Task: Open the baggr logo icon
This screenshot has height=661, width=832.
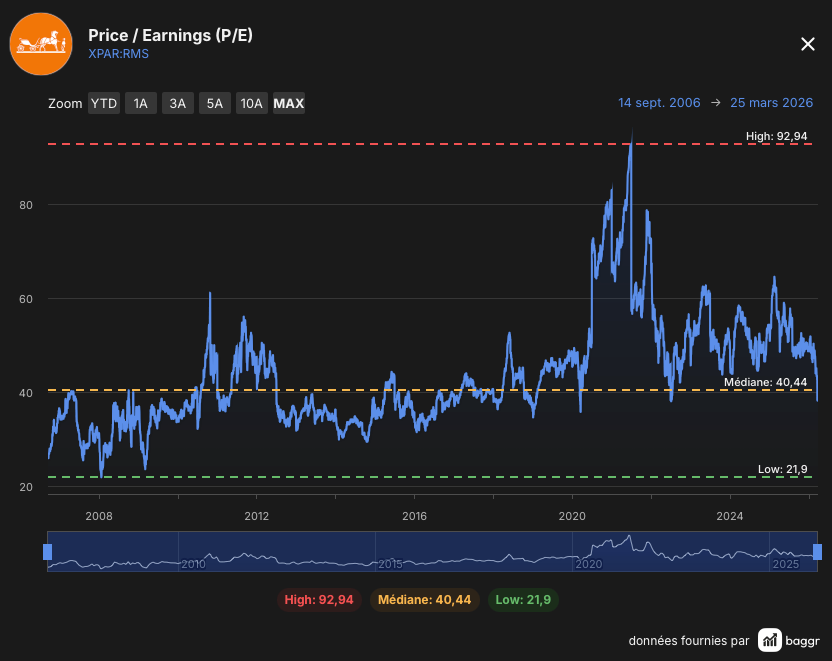Action: click(769, 640)
